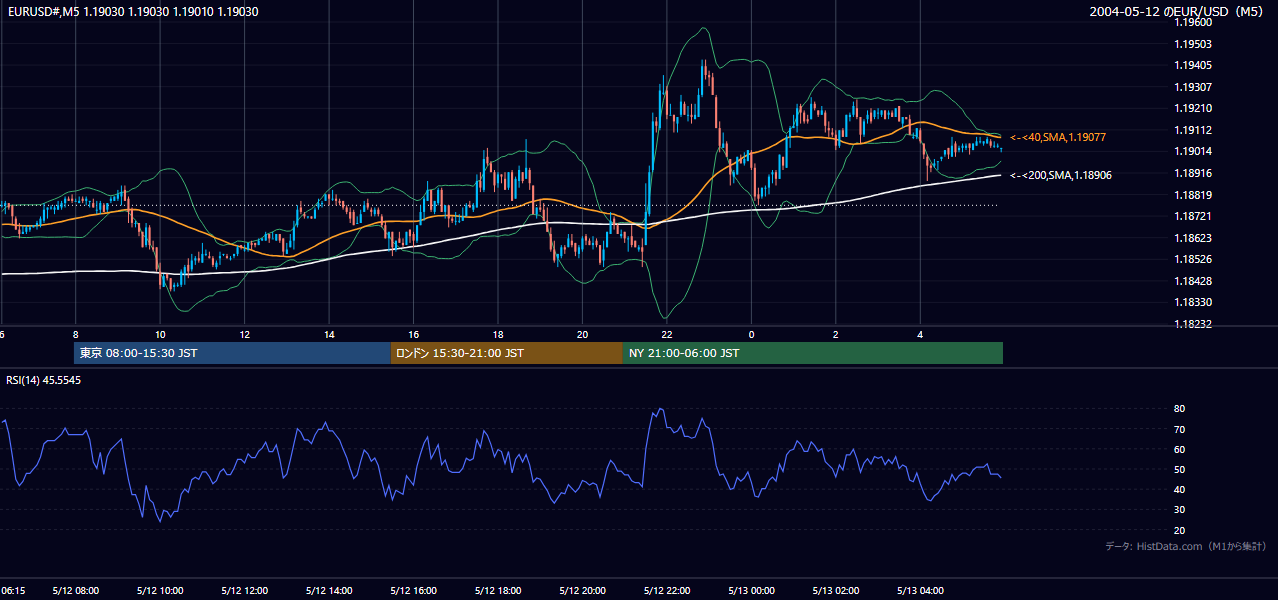The image size is (1278, 600).
Task: Click price axis value 1.18623
Action: coord(1192,238)
